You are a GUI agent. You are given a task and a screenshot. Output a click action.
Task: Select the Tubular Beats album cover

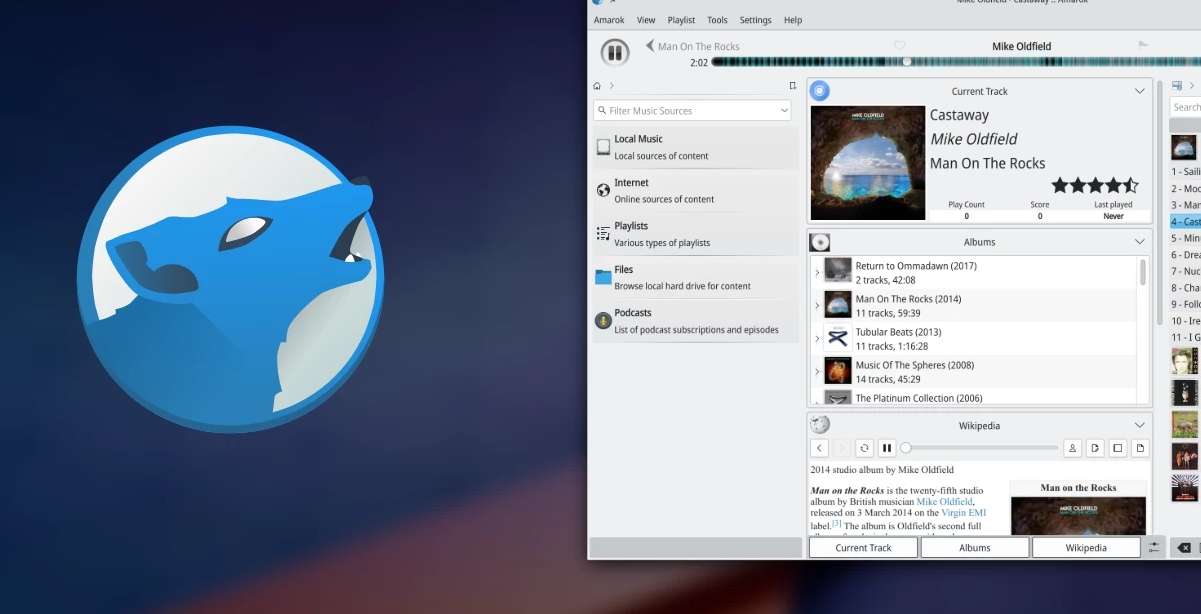(838, 338)
